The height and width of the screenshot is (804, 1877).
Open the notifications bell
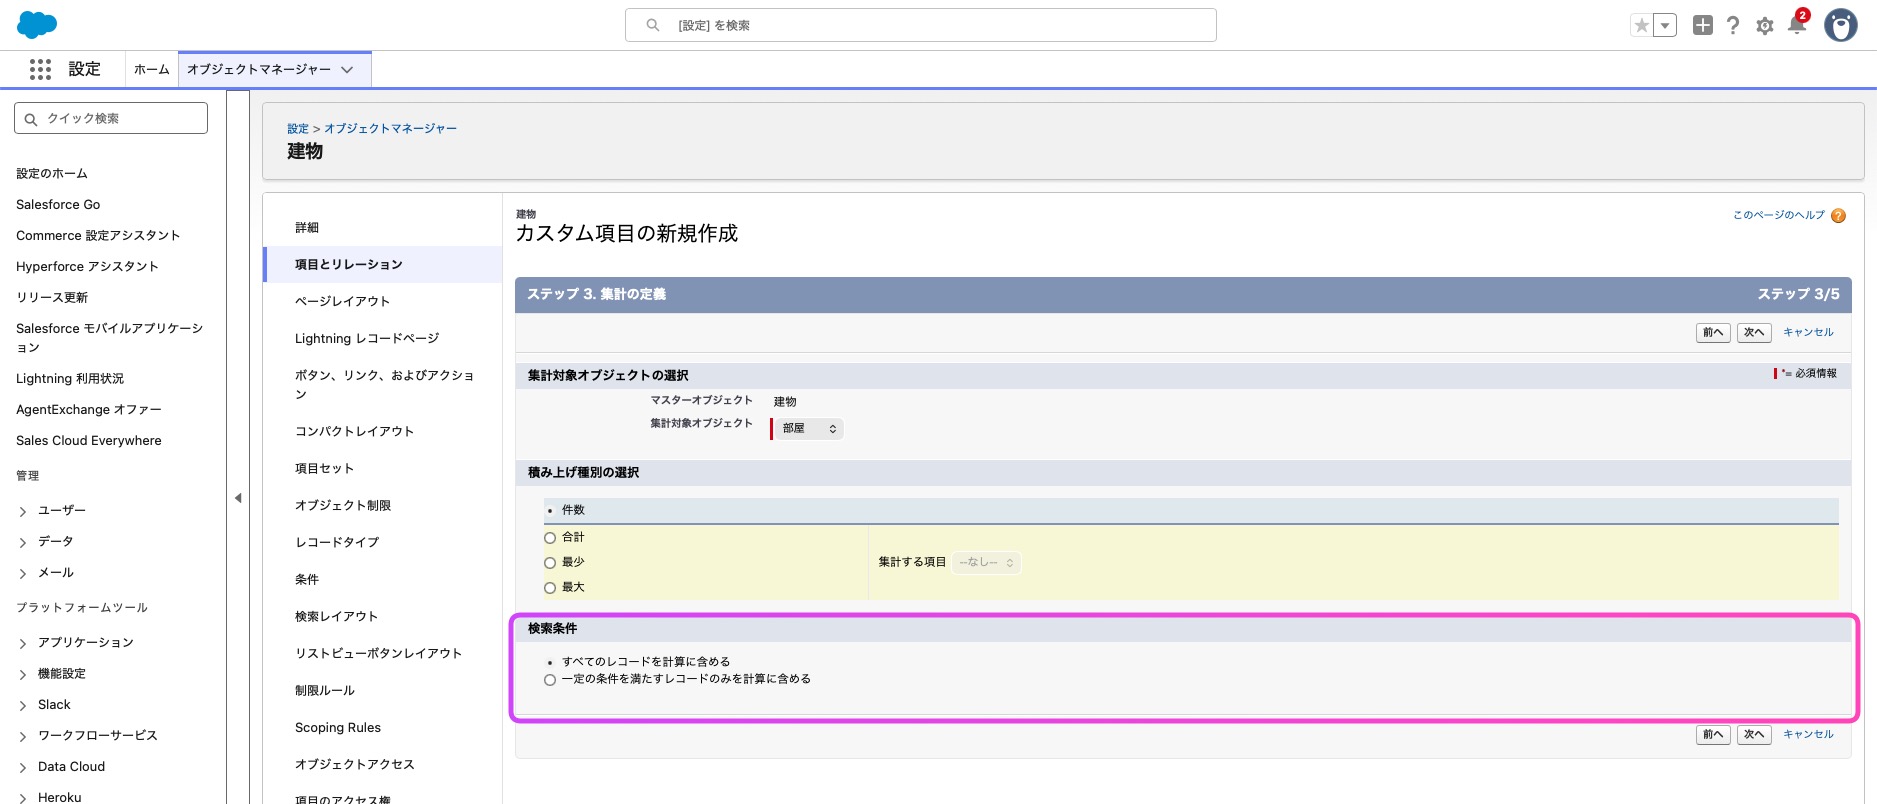point(1797,25)
